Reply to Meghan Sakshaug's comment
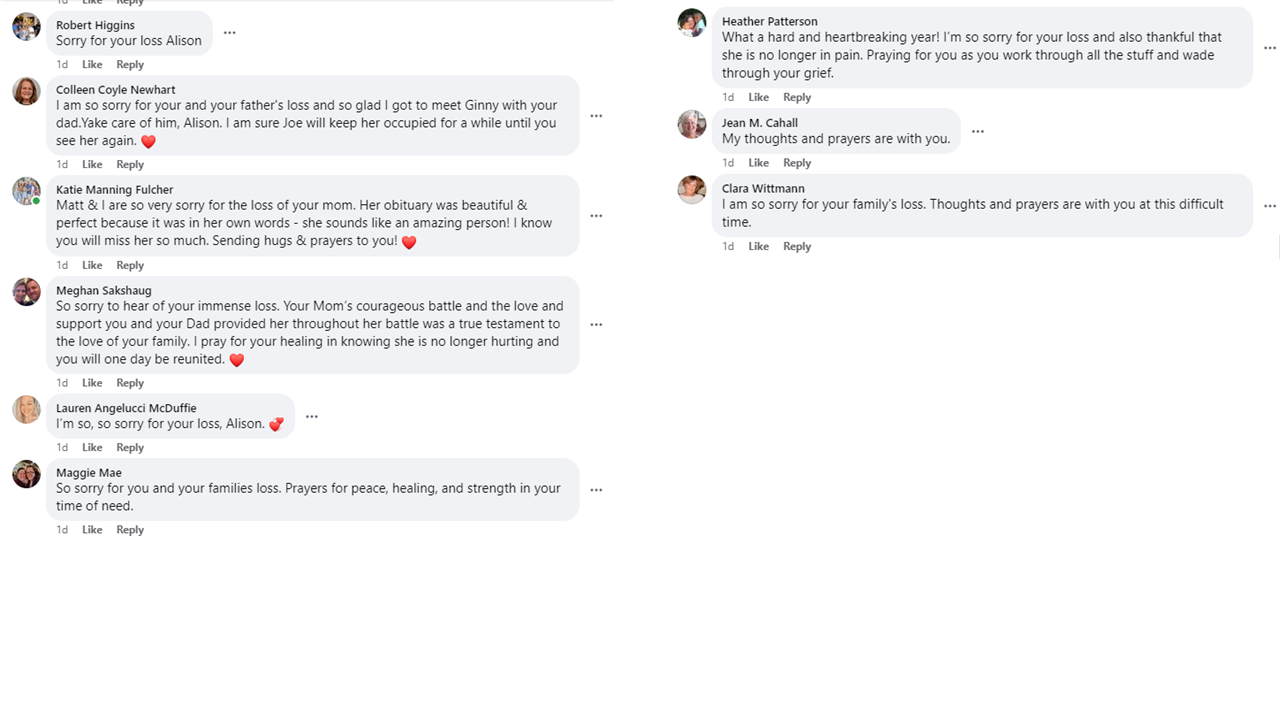Viewport: 1280px width, 720px height. tap(130, 384)
